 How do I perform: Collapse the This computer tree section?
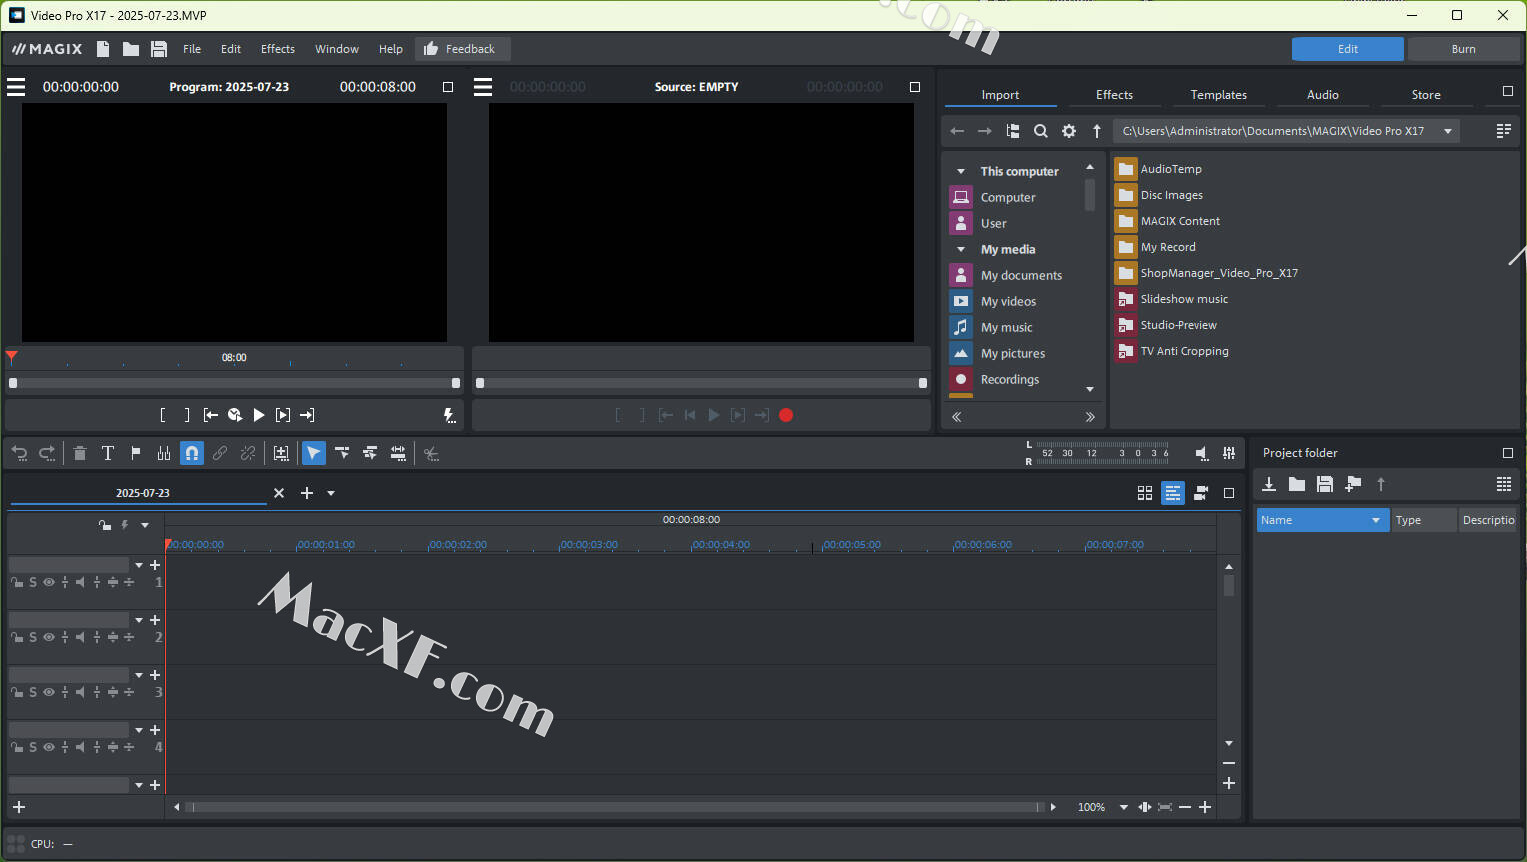(x=961, y=171)
